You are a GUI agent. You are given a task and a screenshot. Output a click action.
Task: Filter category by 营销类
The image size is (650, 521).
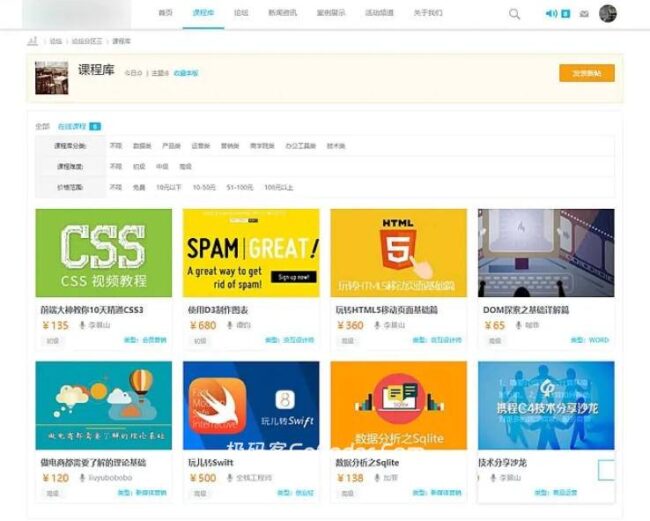[x=230, y=146]
